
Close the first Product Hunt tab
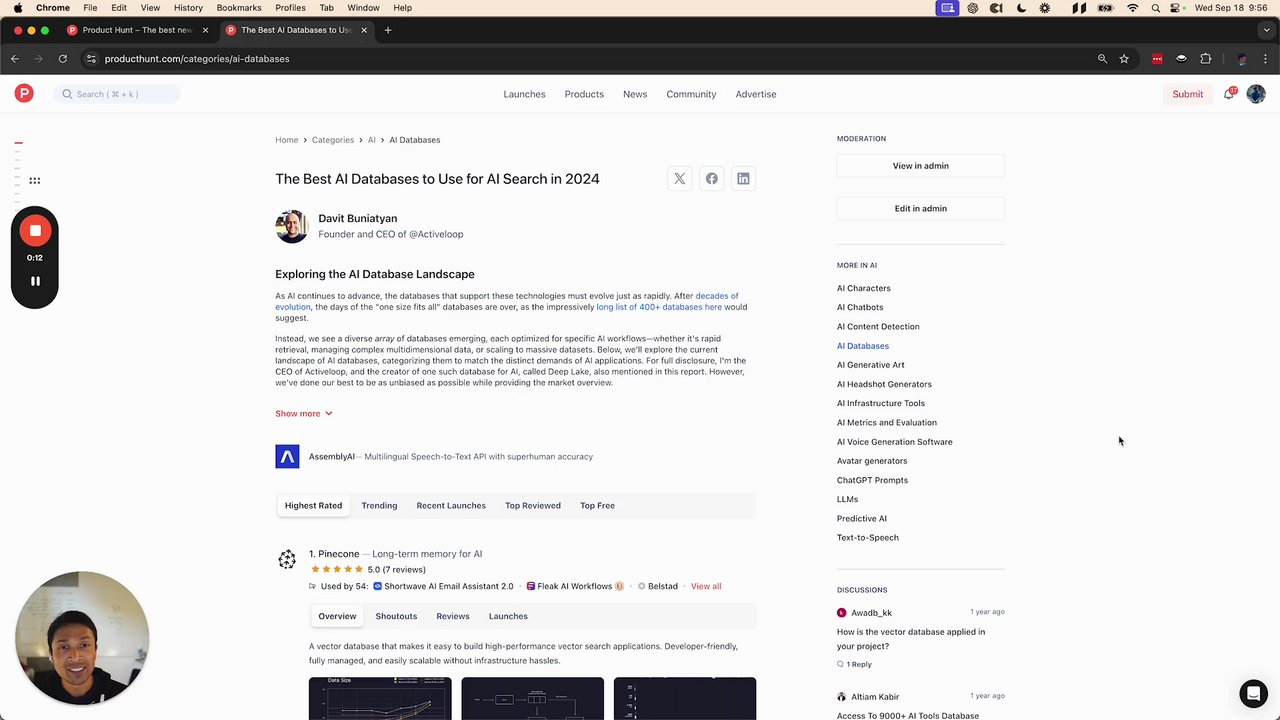coord(205,30)
